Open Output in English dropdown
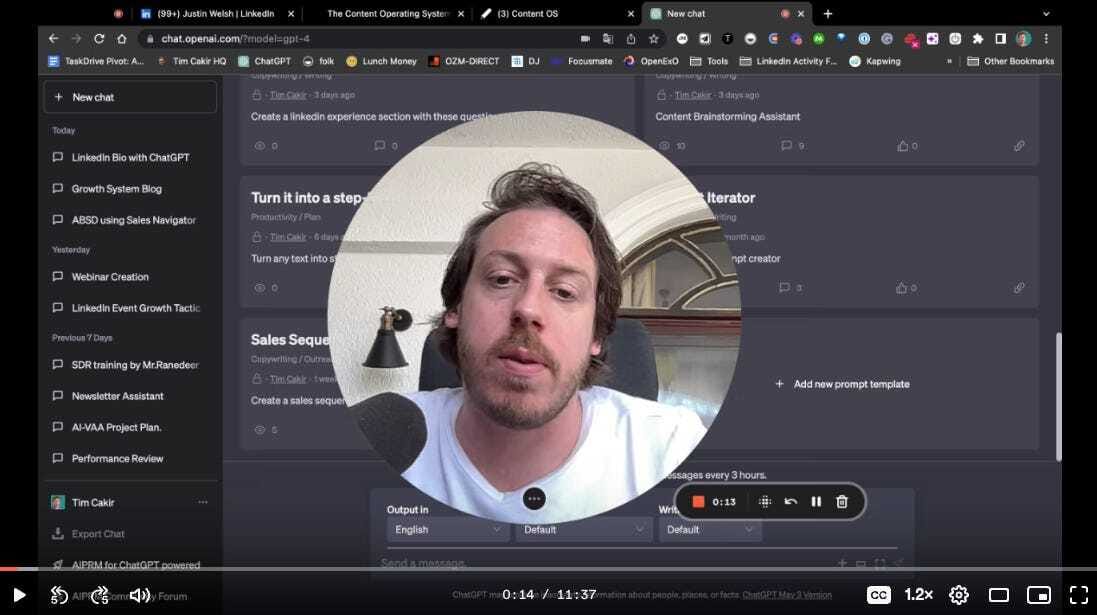This screenshot has width=1097, height=615. click(x=446, y=530)
